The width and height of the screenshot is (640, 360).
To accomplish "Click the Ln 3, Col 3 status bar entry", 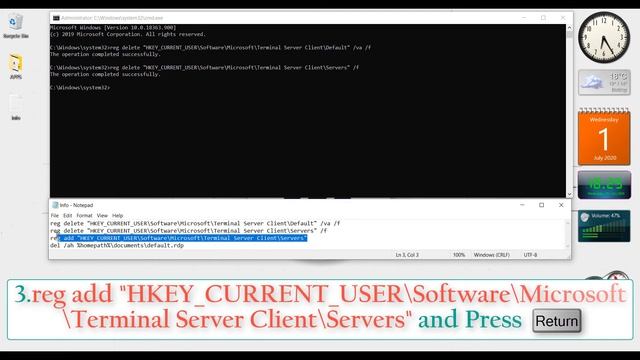I will click(407, 255).
